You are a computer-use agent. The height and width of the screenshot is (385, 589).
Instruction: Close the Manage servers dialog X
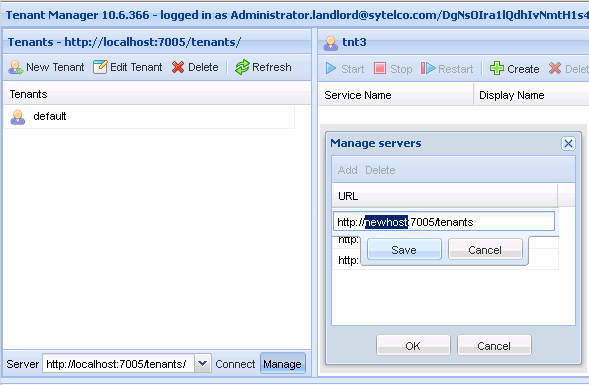coord(568,143)
